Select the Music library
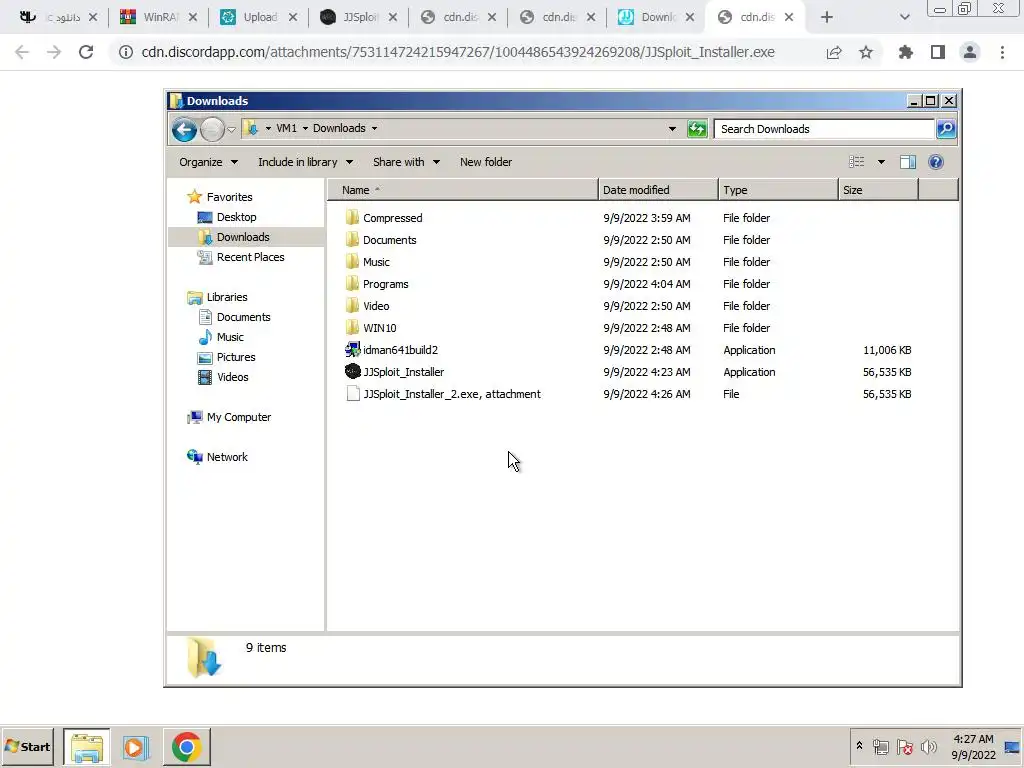The image size is (1024, 768). click(x=230, y=337)
